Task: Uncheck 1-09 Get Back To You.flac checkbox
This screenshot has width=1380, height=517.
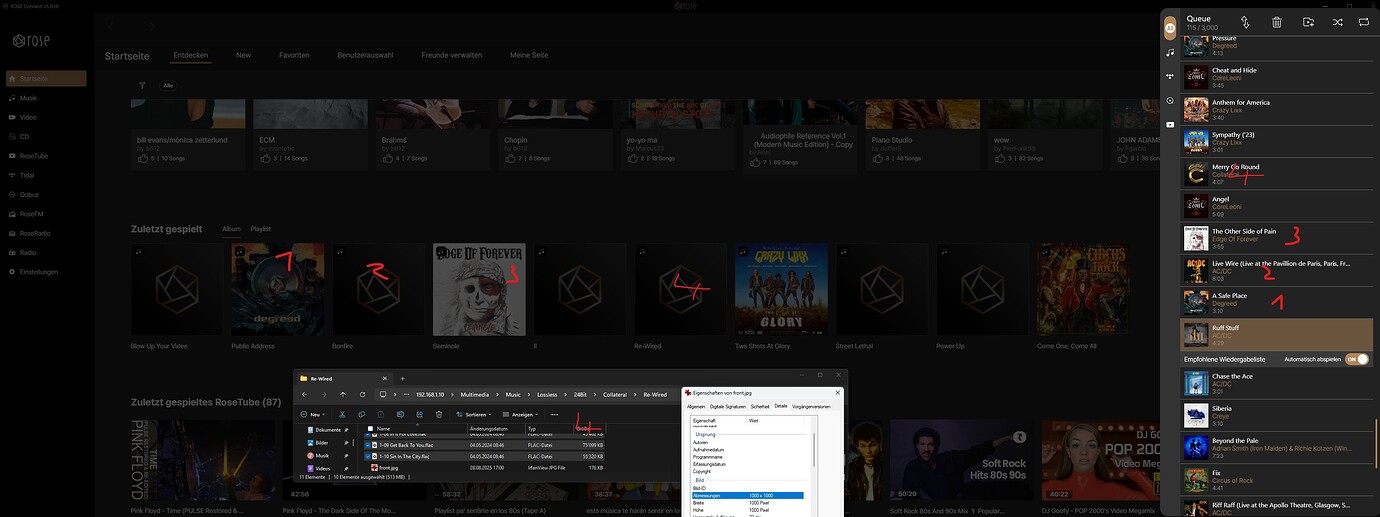Action: click(367, 445)
